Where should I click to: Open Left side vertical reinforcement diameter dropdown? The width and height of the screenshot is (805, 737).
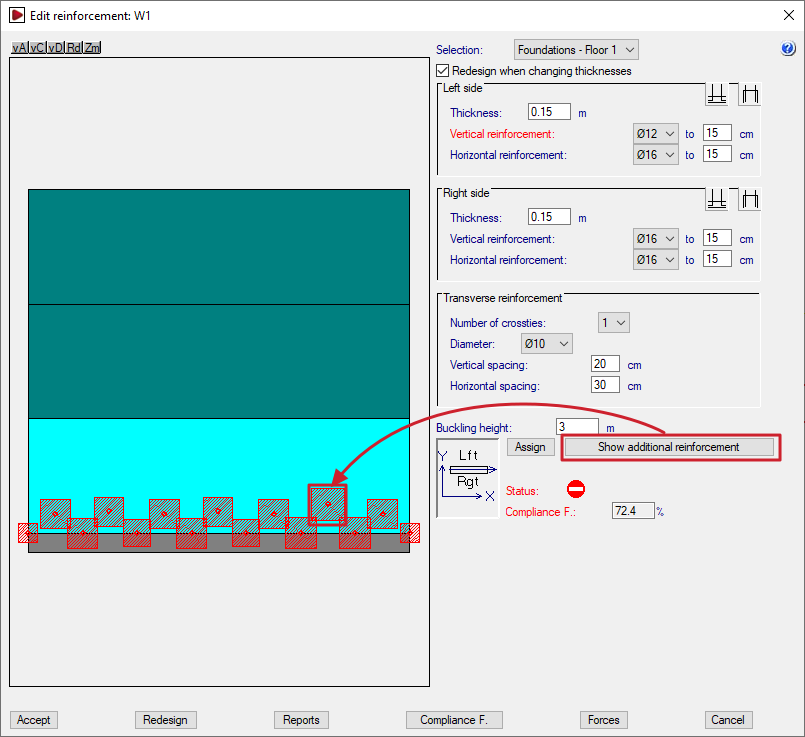point(656,134)
